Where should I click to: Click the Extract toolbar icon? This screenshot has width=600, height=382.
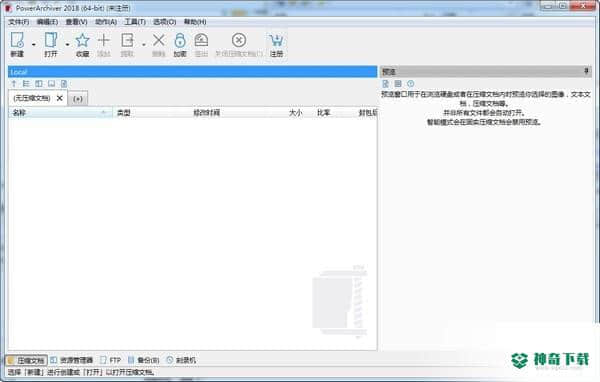tap(127, 40)
